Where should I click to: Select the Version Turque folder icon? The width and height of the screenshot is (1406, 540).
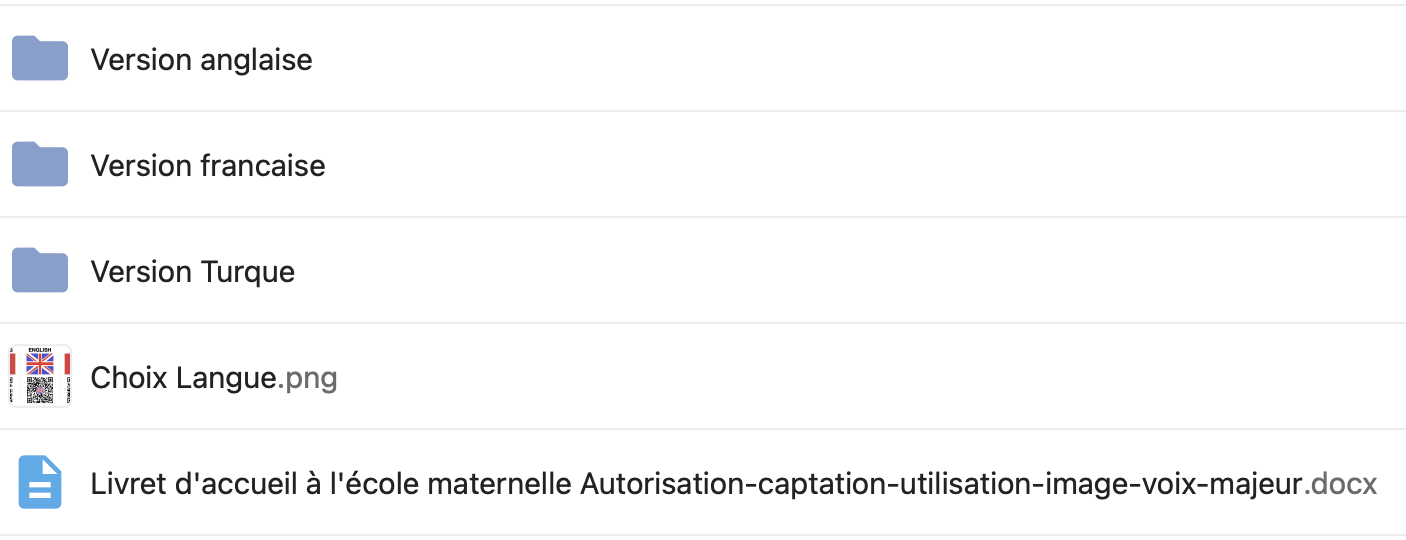pos(40,271)
